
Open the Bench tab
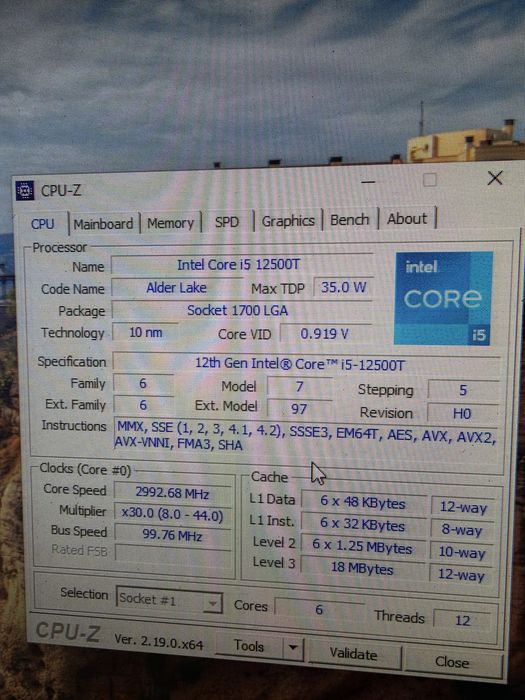coord(350,220)
